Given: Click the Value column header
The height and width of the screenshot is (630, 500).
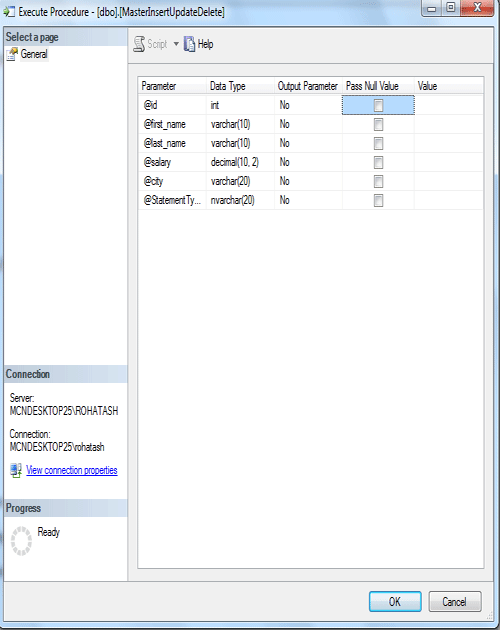Looking at the screenshot, I should pos(449,86).
